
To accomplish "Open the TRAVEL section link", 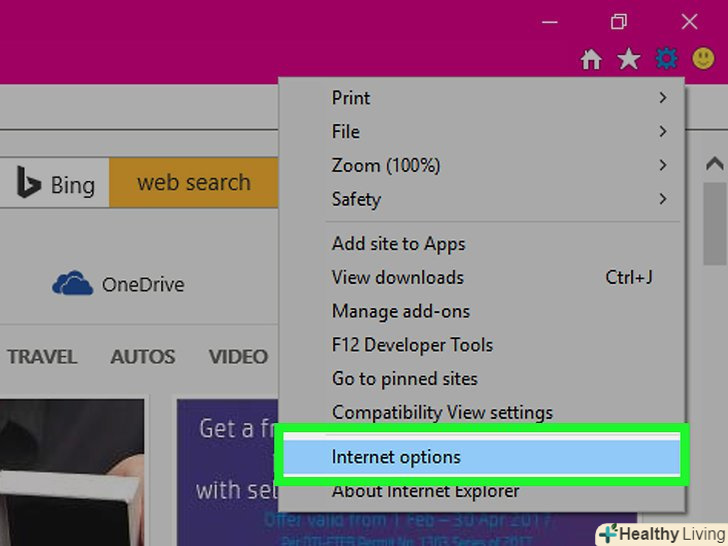I will point(42,357).
